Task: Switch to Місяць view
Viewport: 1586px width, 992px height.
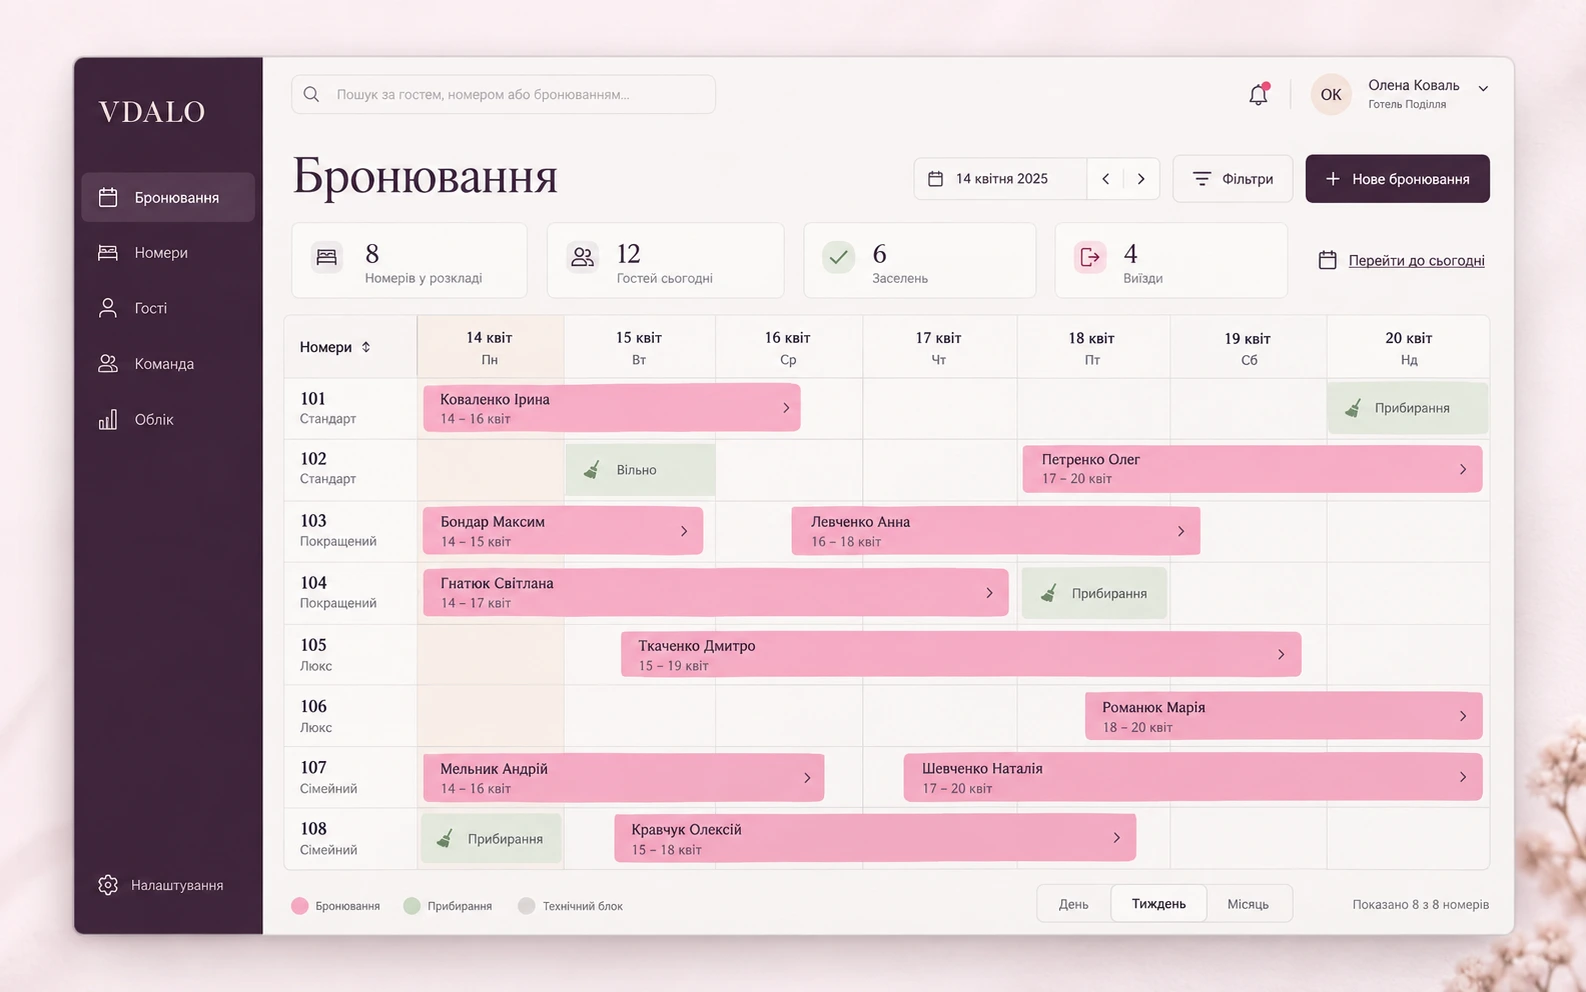Action: 1248,904
